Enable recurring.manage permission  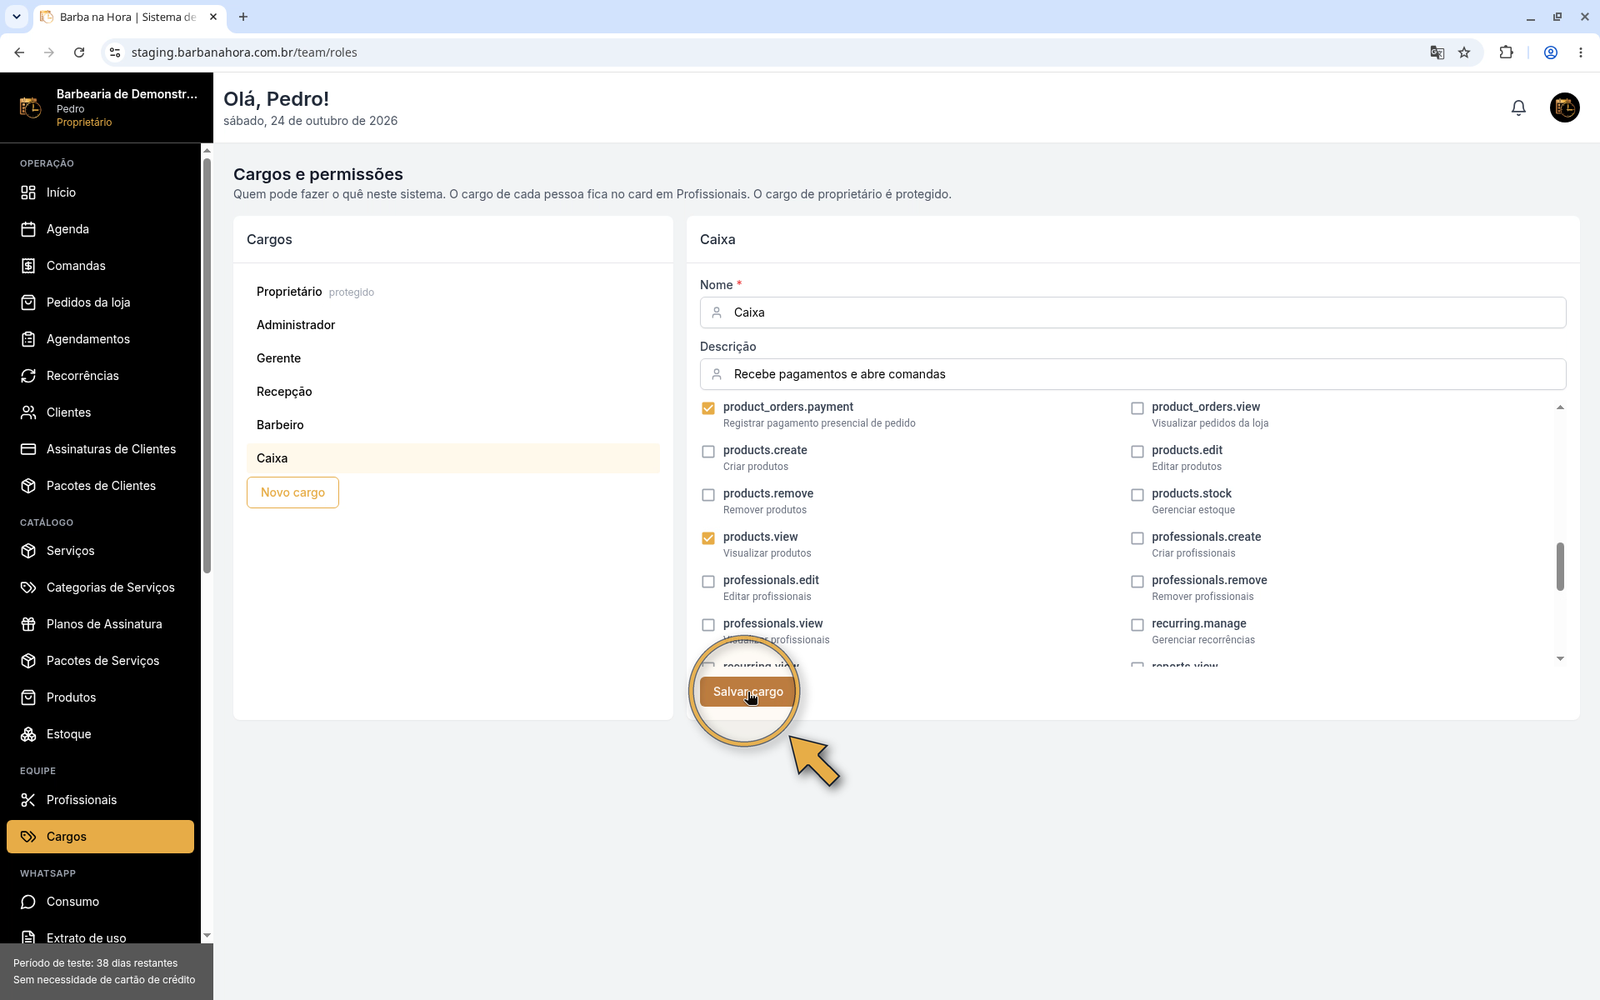[x=1137, y=625]
